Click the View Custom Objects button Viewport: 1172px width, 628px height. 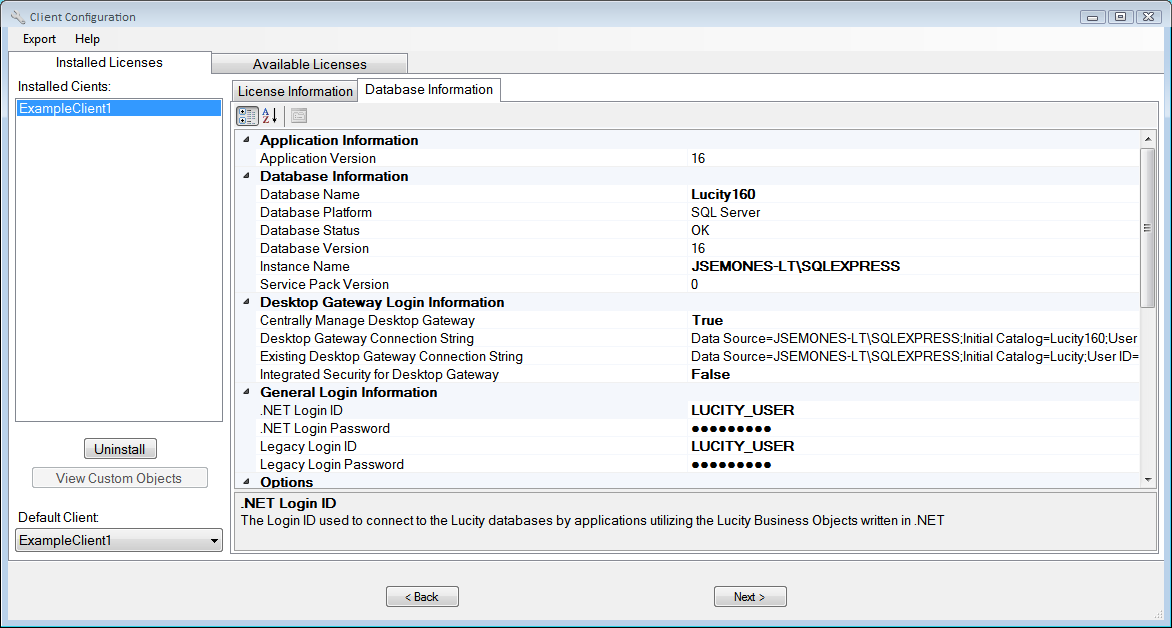[119, 477]
